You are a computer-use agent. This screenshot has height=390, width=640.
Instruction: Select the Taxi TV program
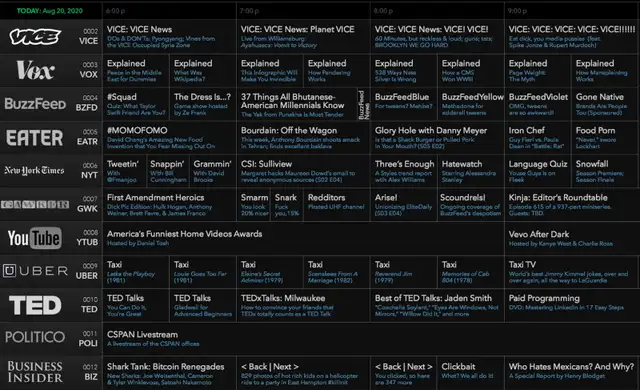pos(572,272)
